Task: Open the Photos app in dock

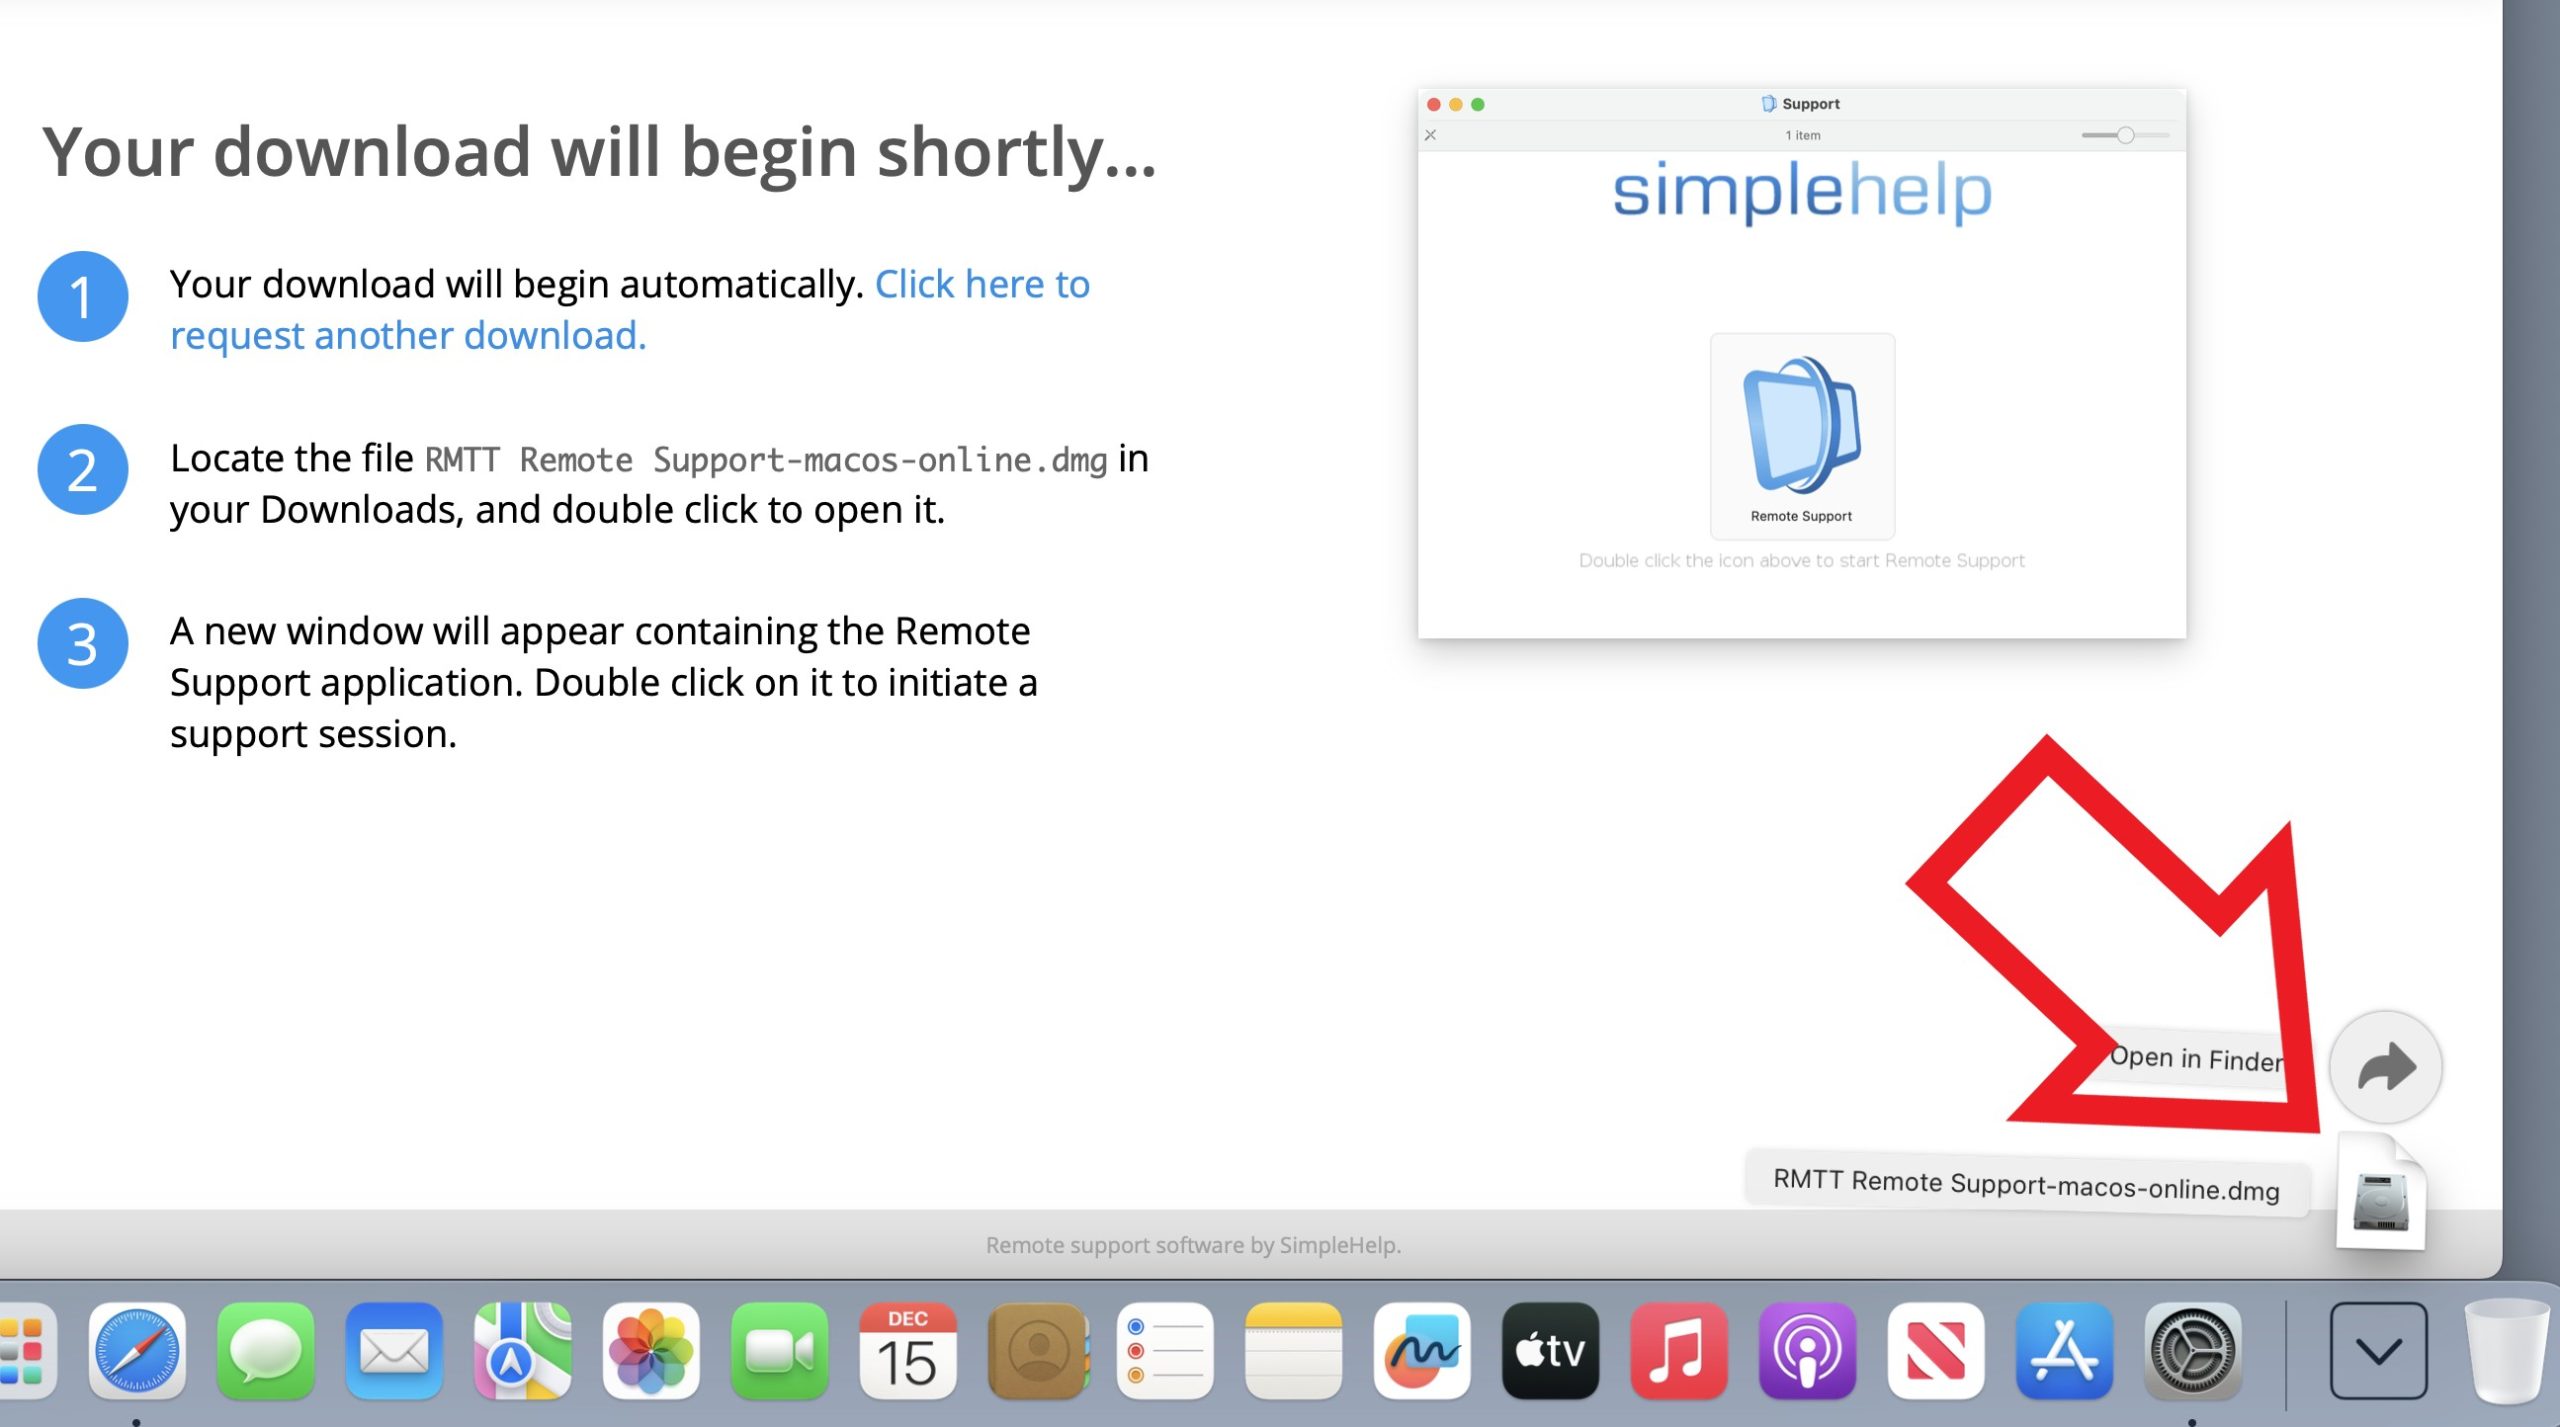Action: tap(651, 1351)
